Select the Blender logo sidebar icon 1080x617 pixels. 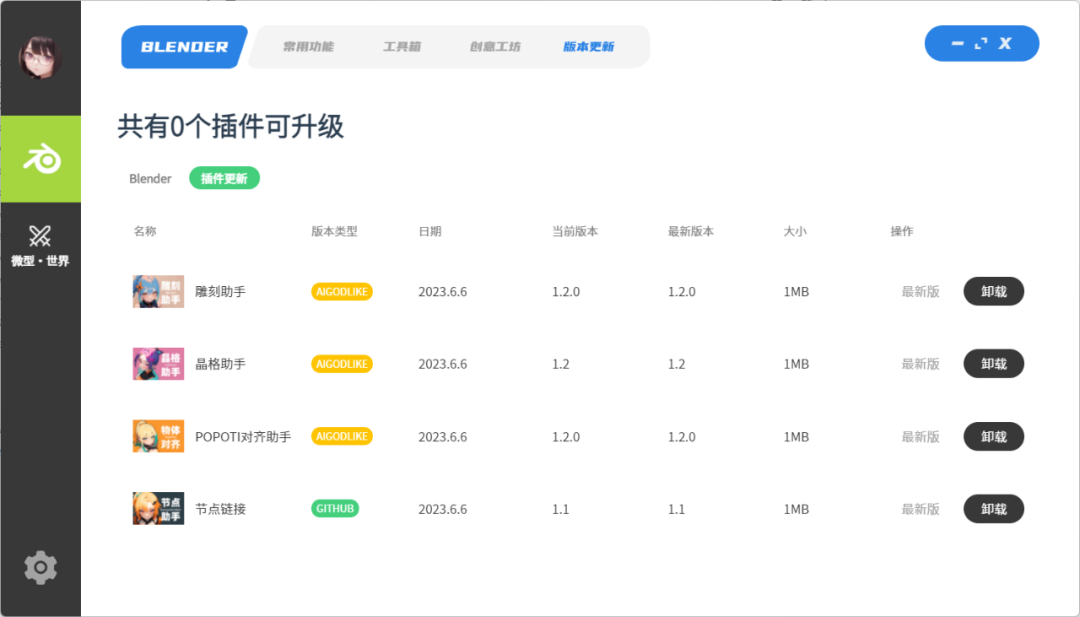pyautogui.click(x=41, y=159)
